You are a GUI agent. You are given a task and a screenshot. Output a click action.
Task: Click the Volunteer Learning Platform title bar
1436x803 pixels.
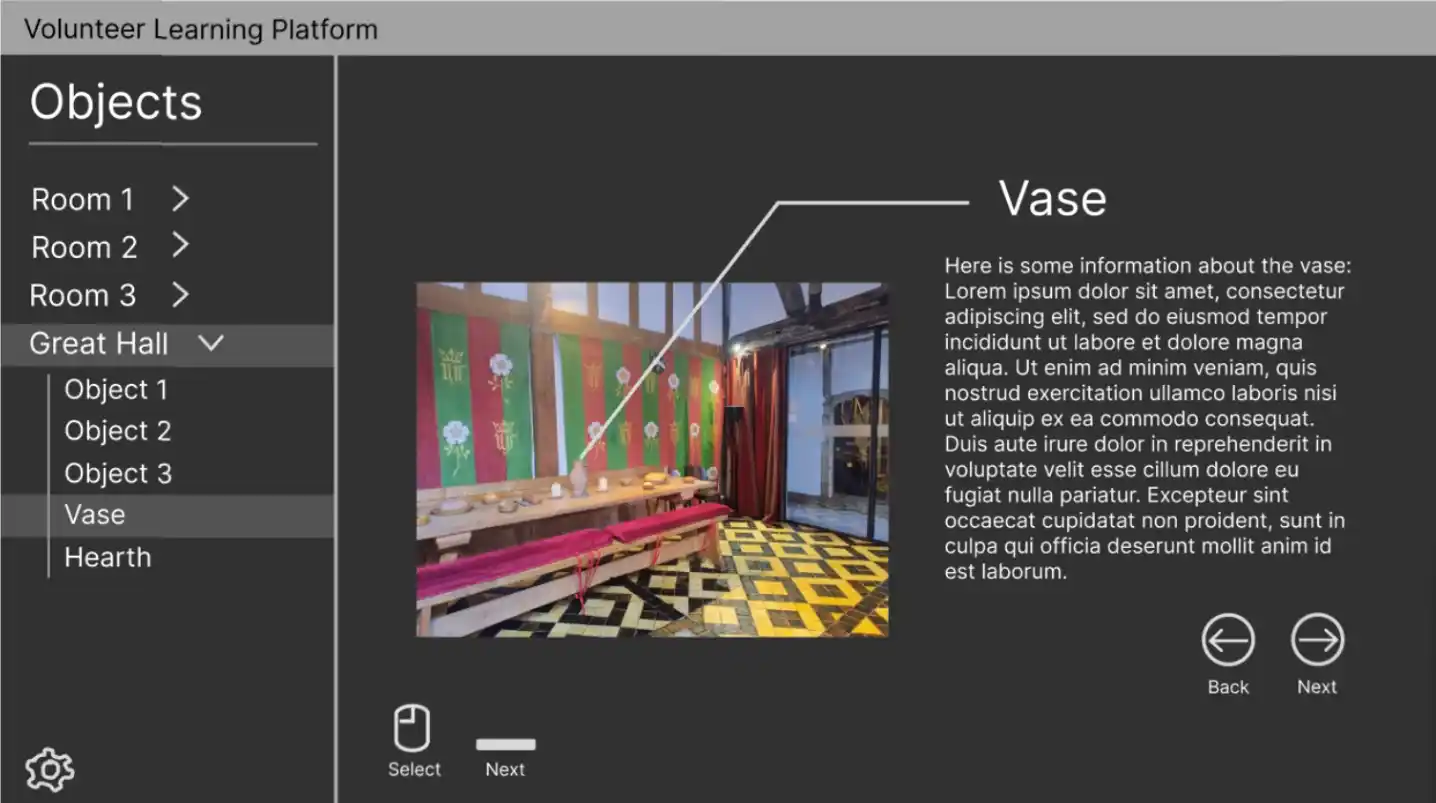pos(202,29)
